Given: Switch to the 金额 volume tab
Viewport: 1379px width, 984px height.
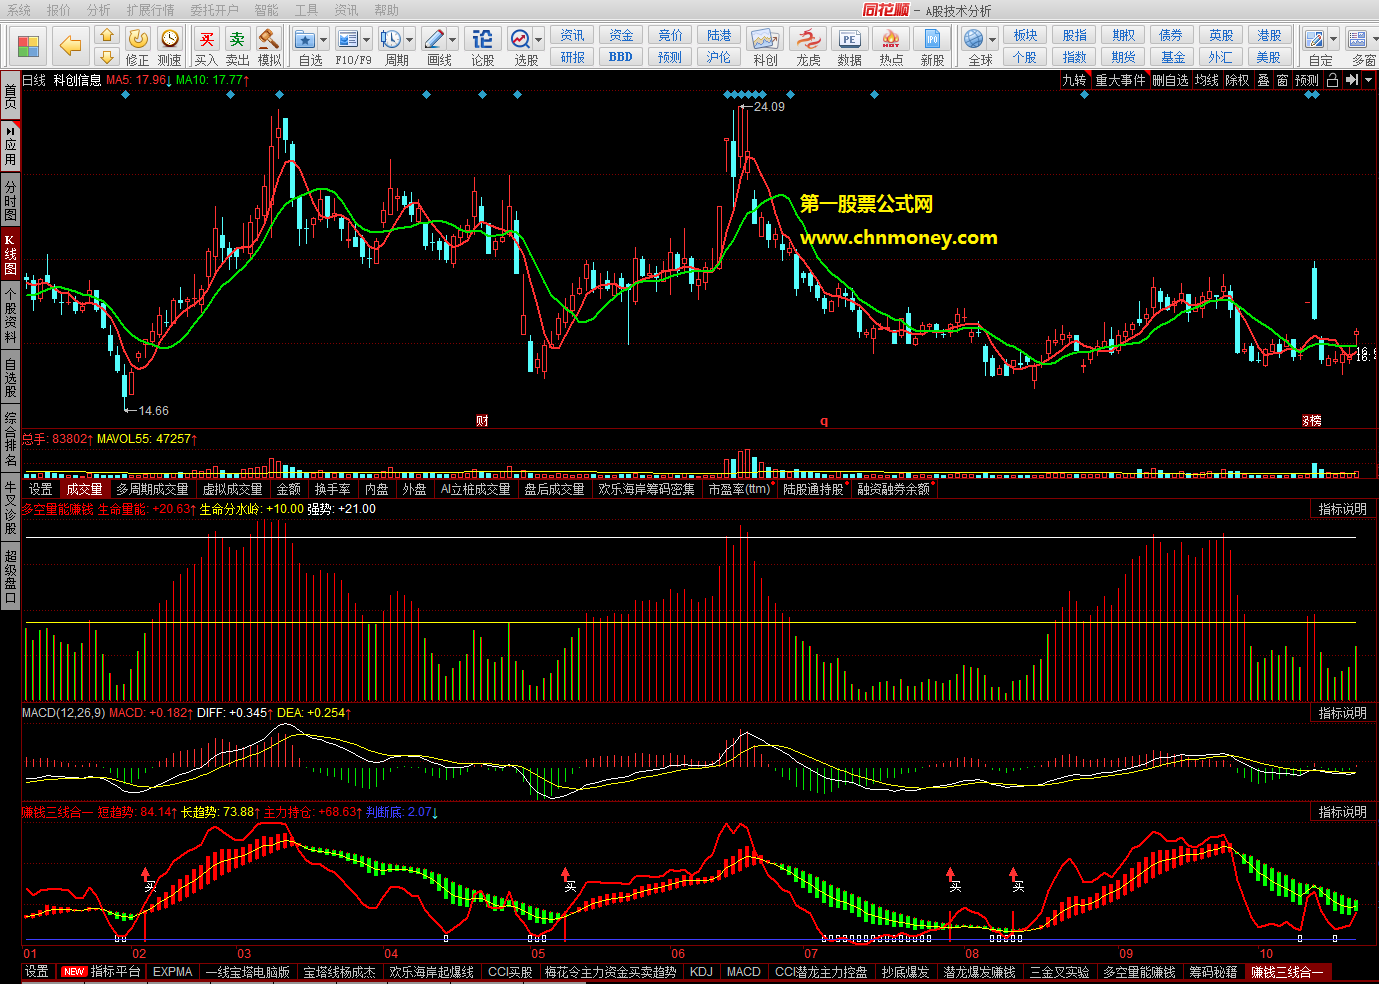Looking at the screenshot, I should click(x=289, y=489).
